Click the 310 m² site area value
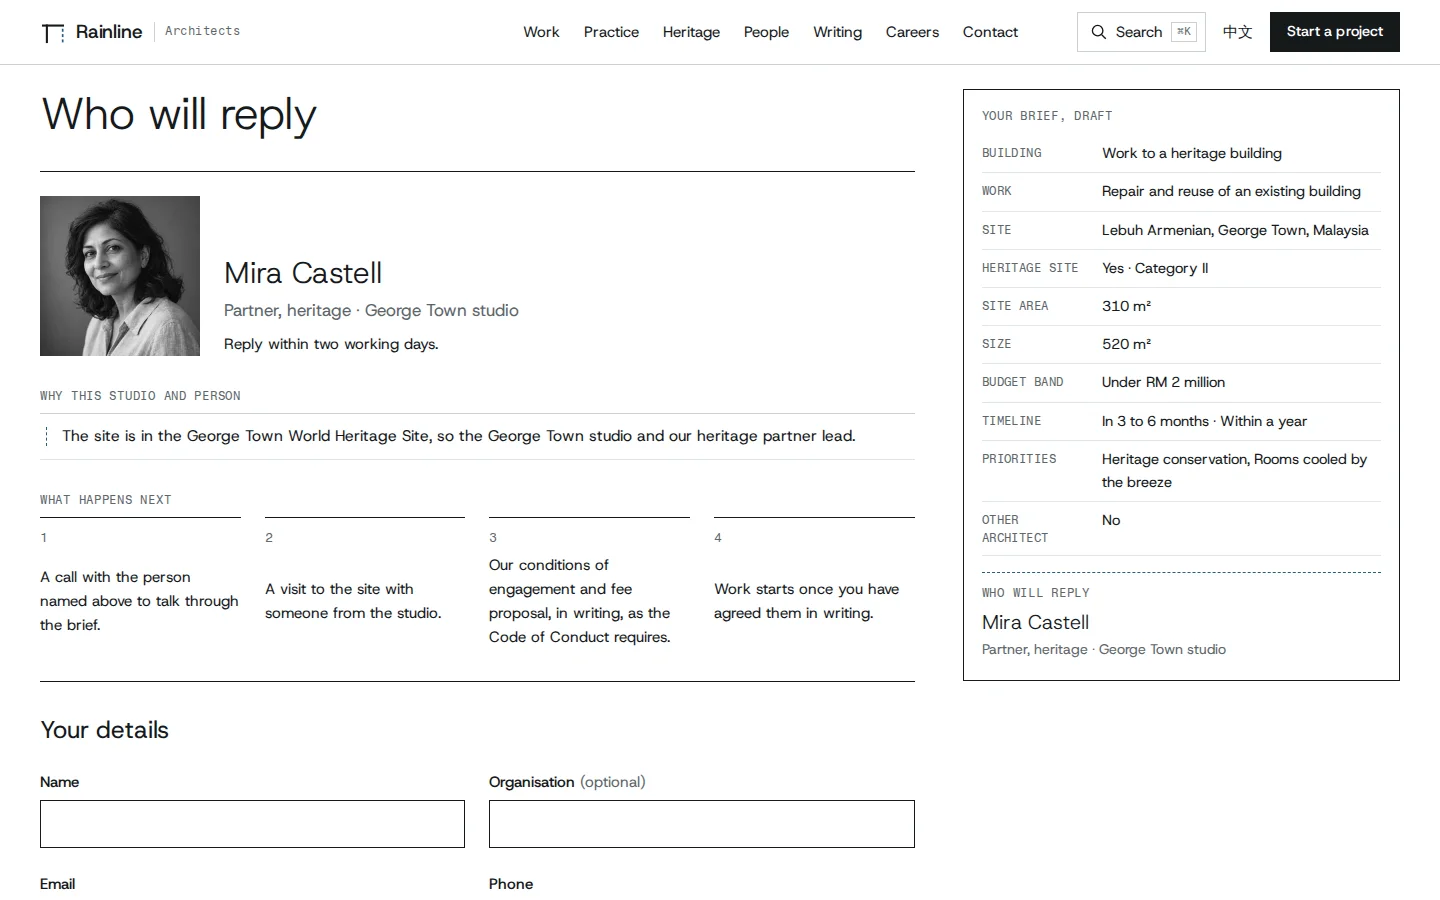Screen dimensions: 1440x900 1126,306
